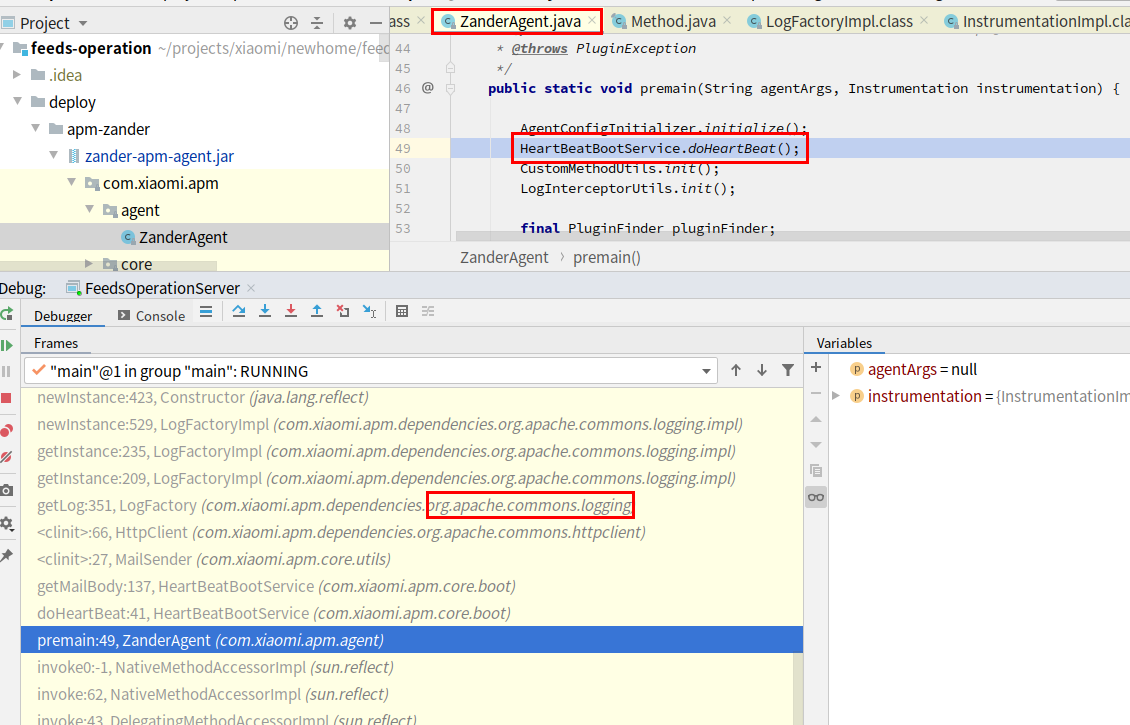1130x725 pixels.
Task: Toggle Mute Breakpoints
Action: 6,457
